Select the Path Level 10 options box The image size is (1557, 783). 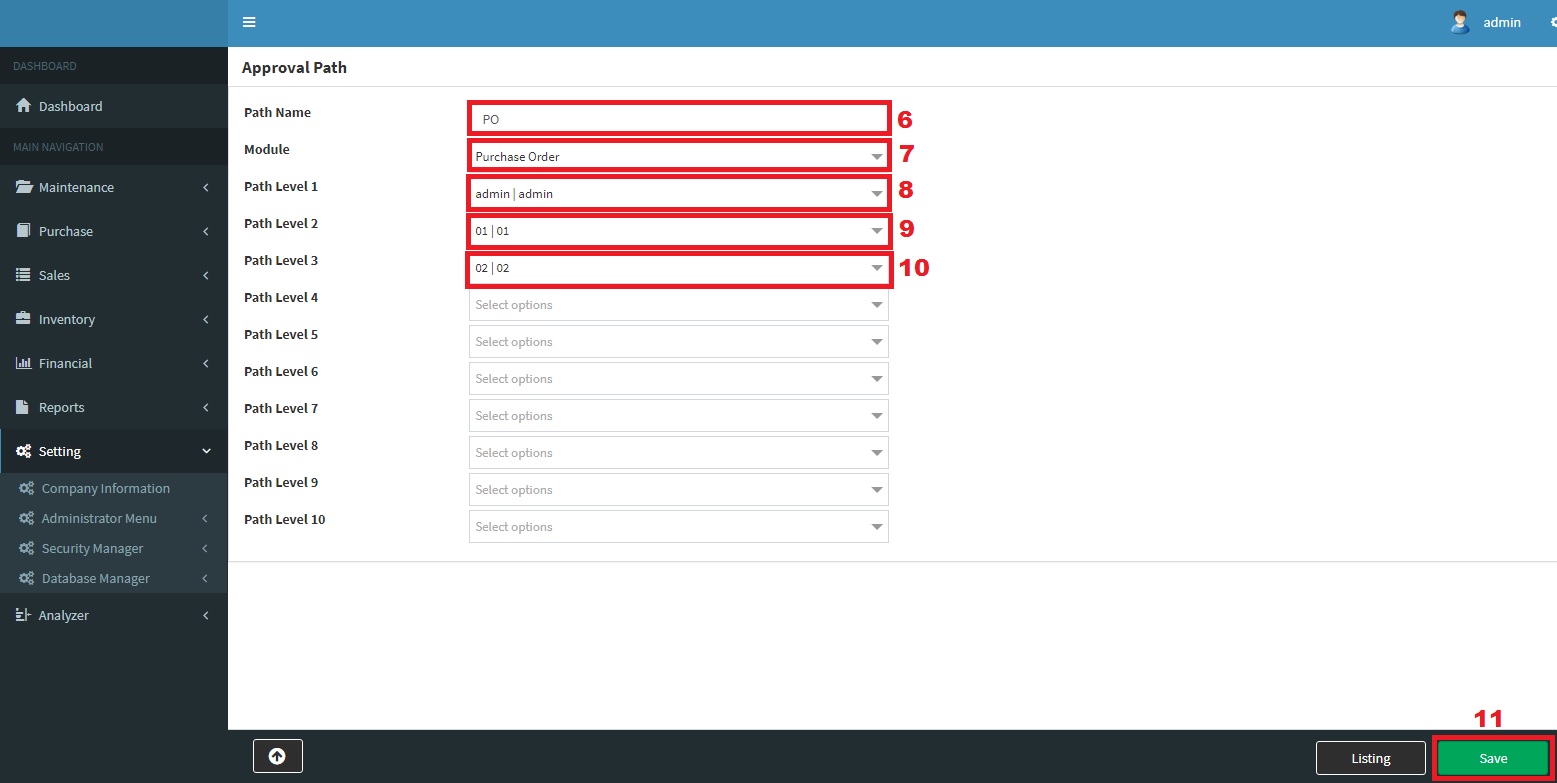pyautogui.click(x=678, y=527)
